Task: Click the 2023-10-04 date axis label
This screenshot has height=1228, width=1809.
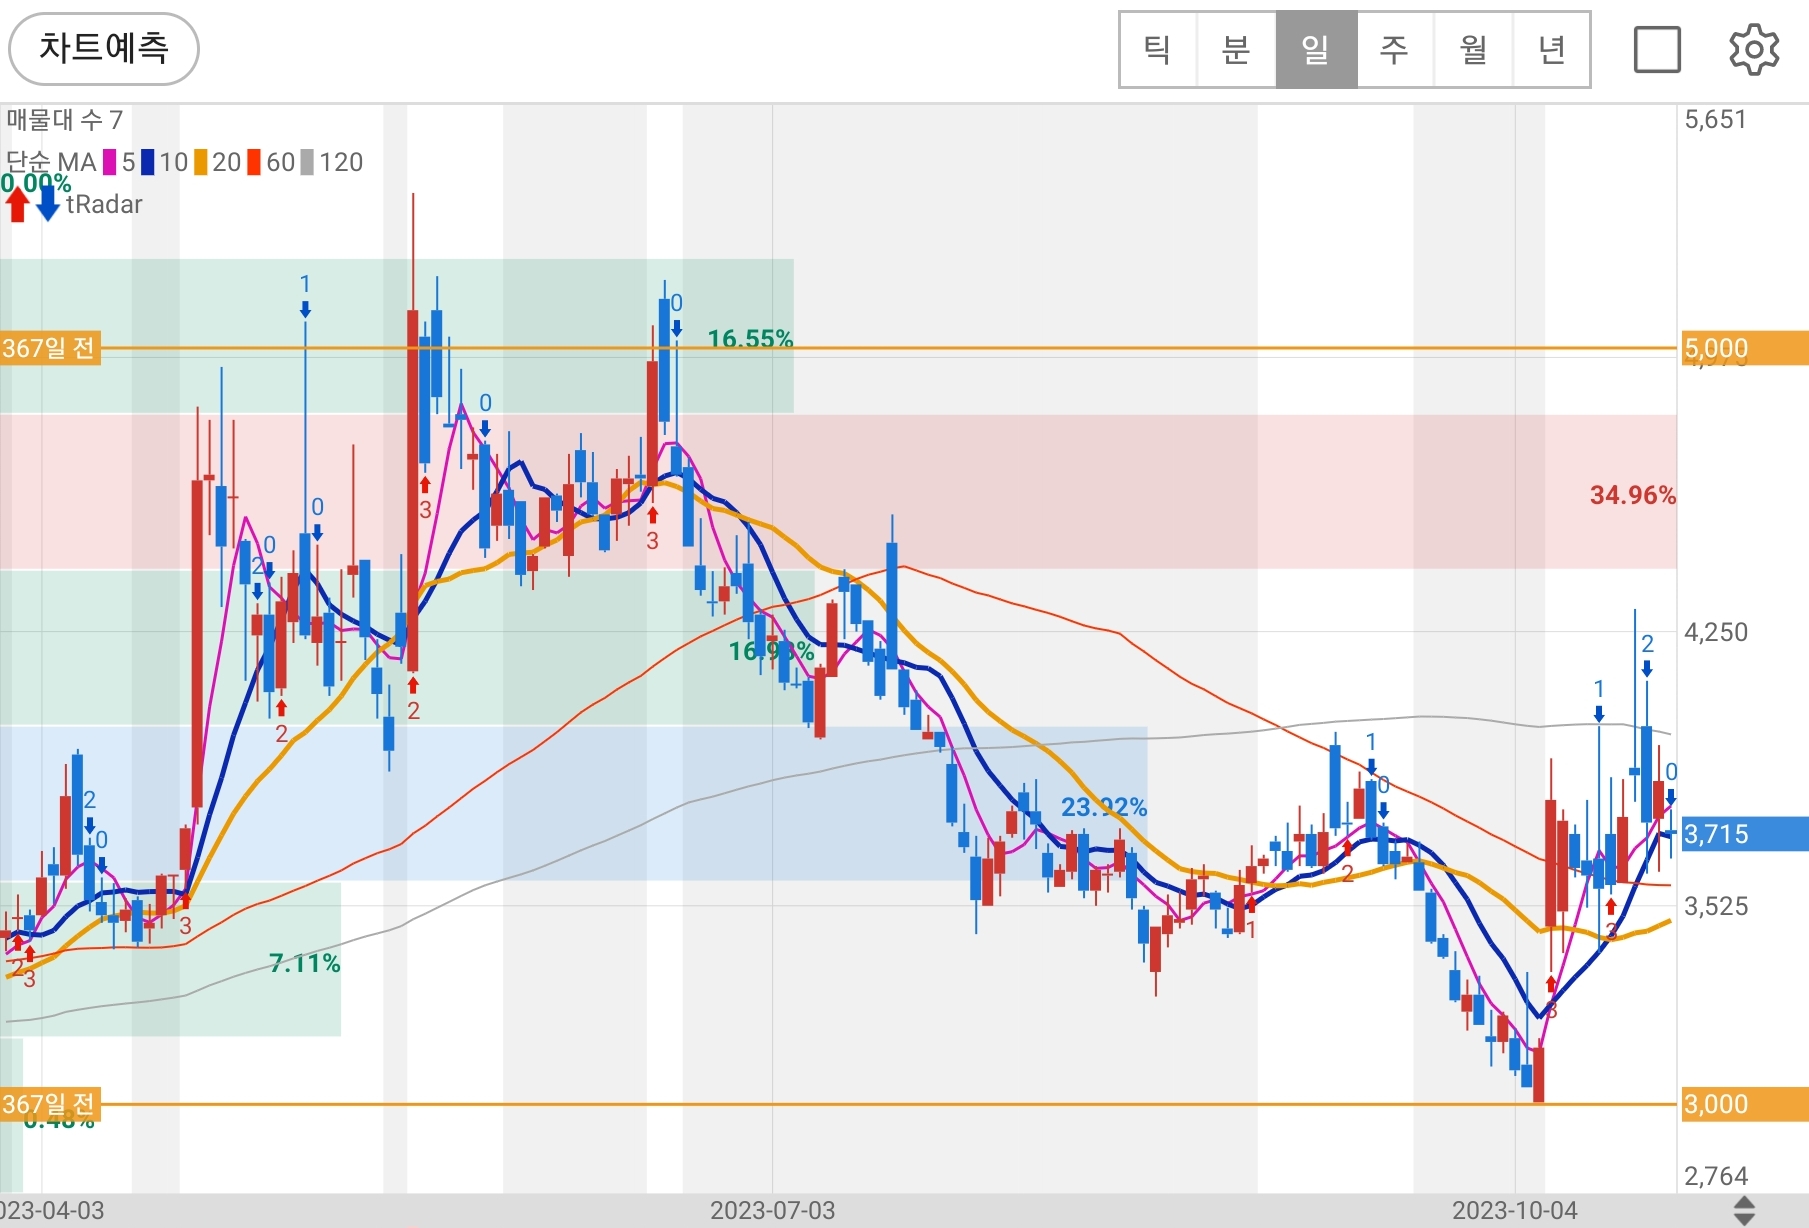Action: [x=1514, y=1210]
